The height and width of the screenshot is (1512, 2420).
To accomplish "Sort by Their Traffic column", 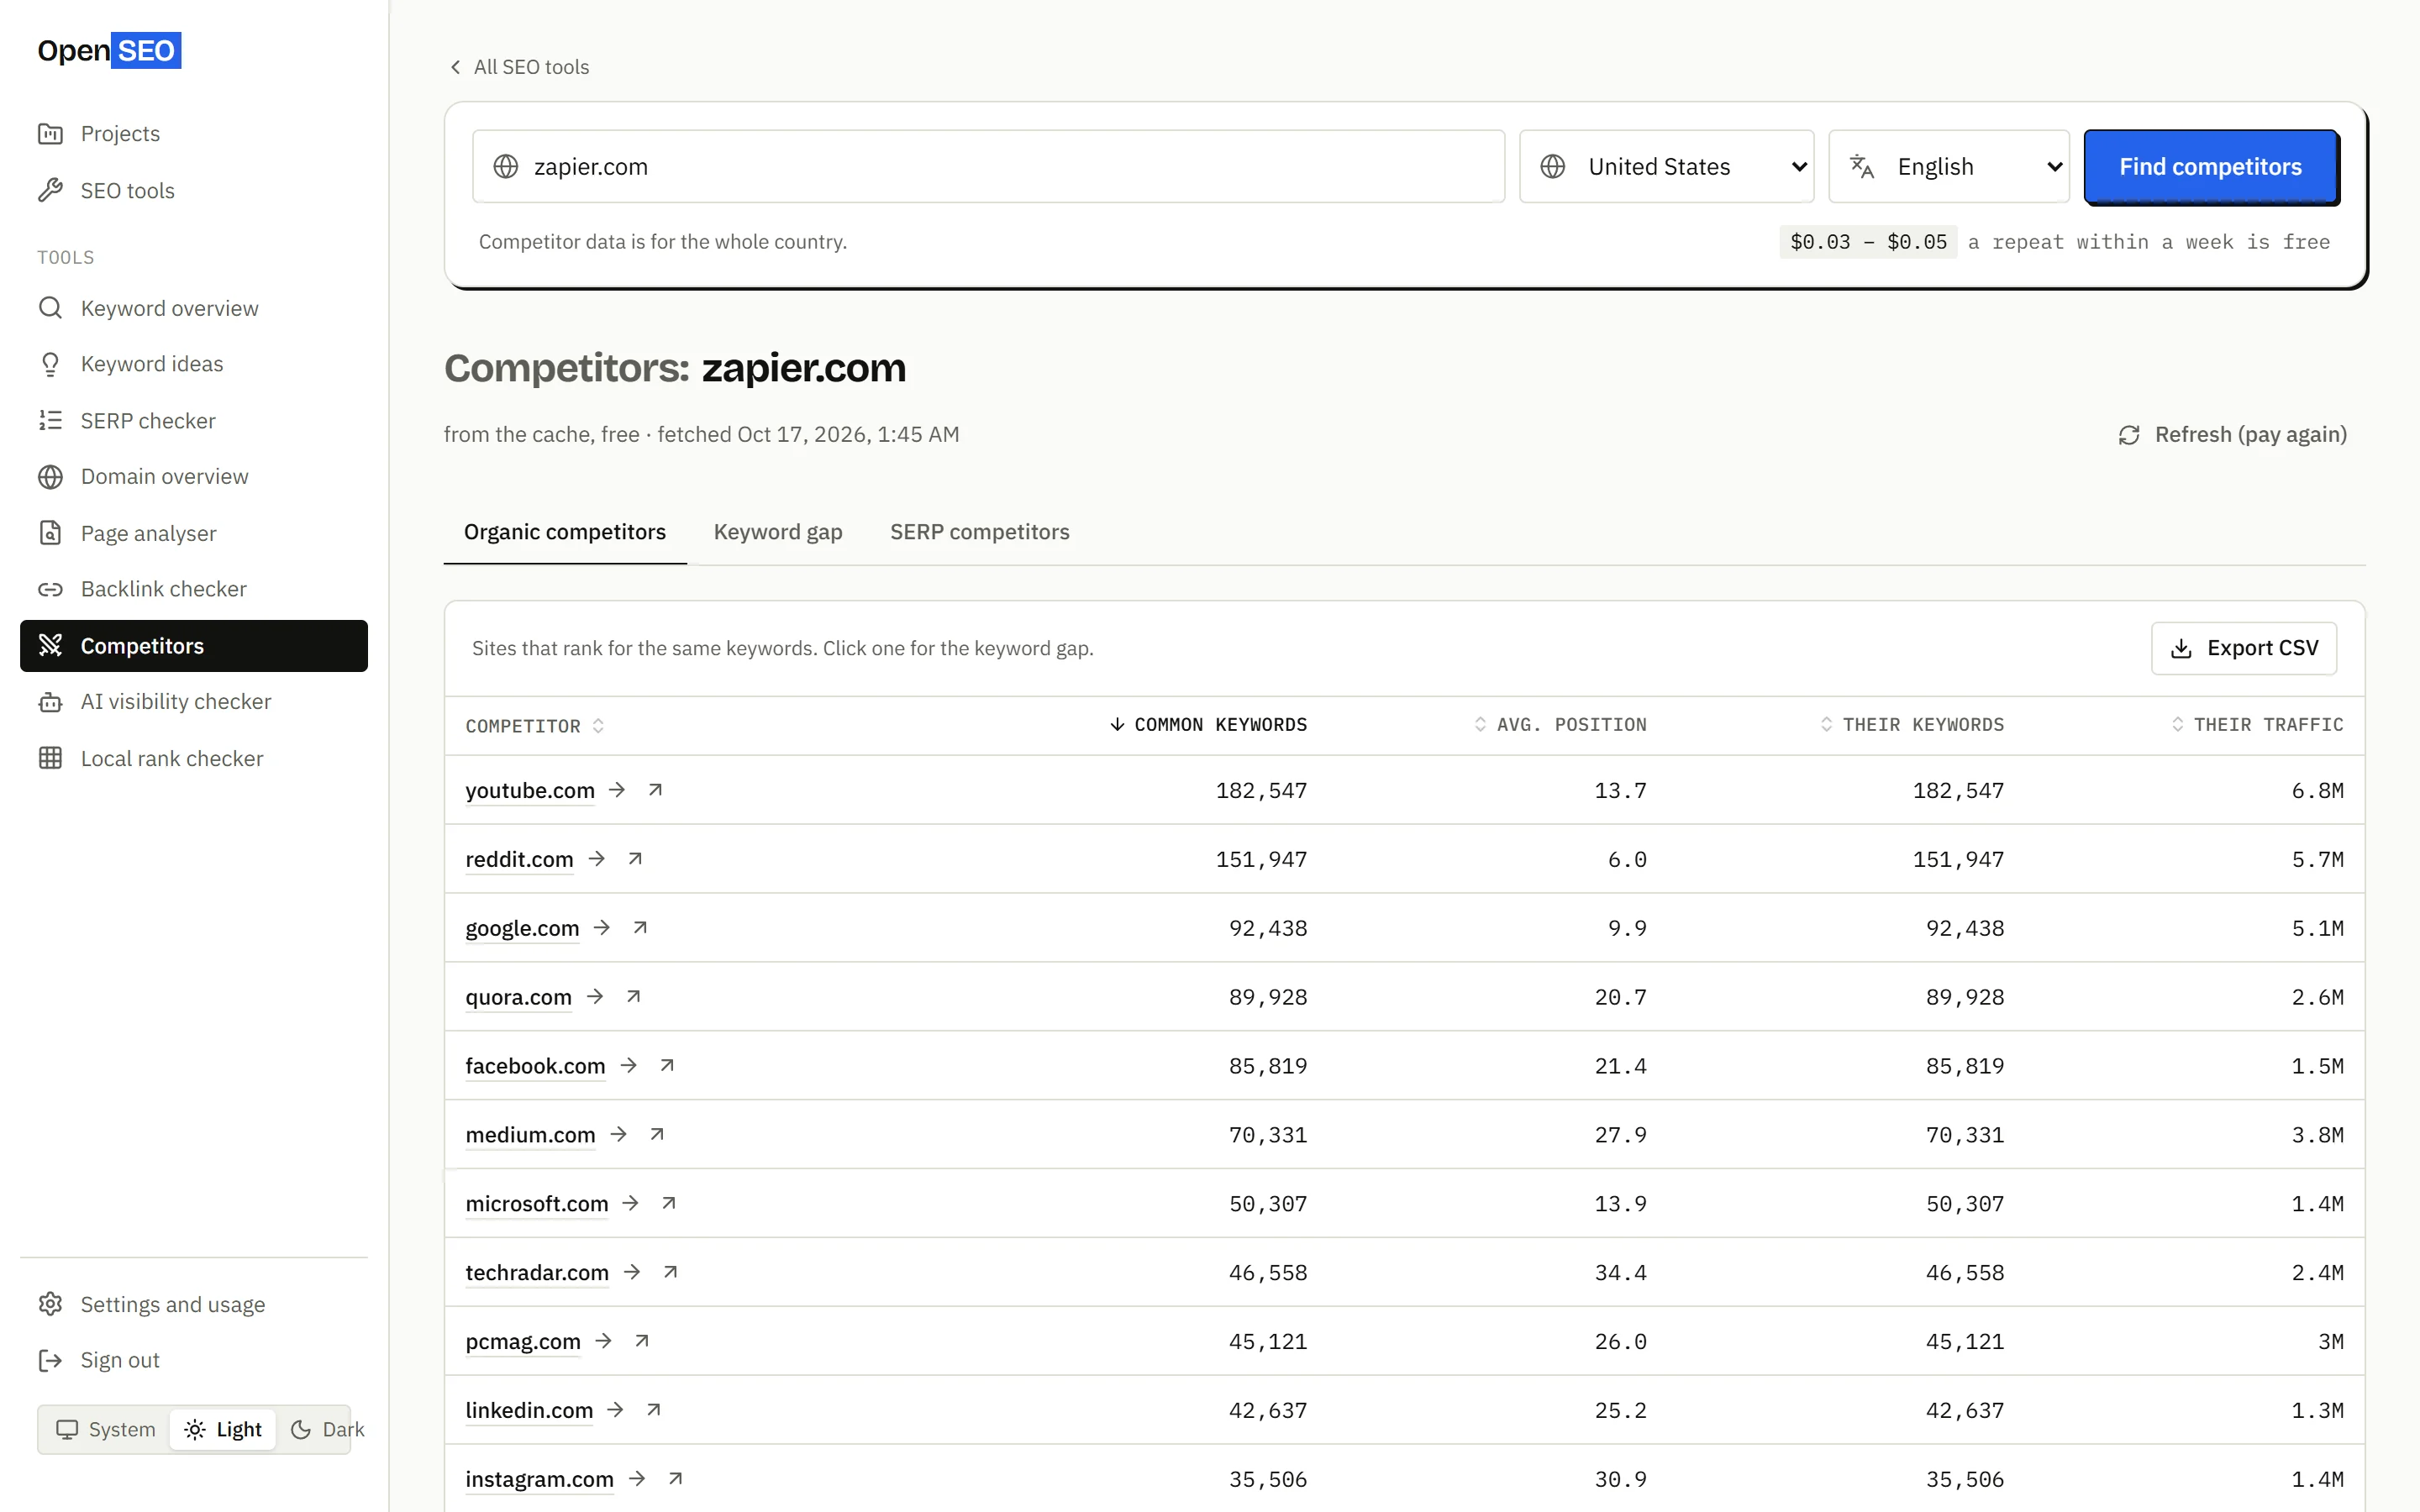I will [2257, 725].
